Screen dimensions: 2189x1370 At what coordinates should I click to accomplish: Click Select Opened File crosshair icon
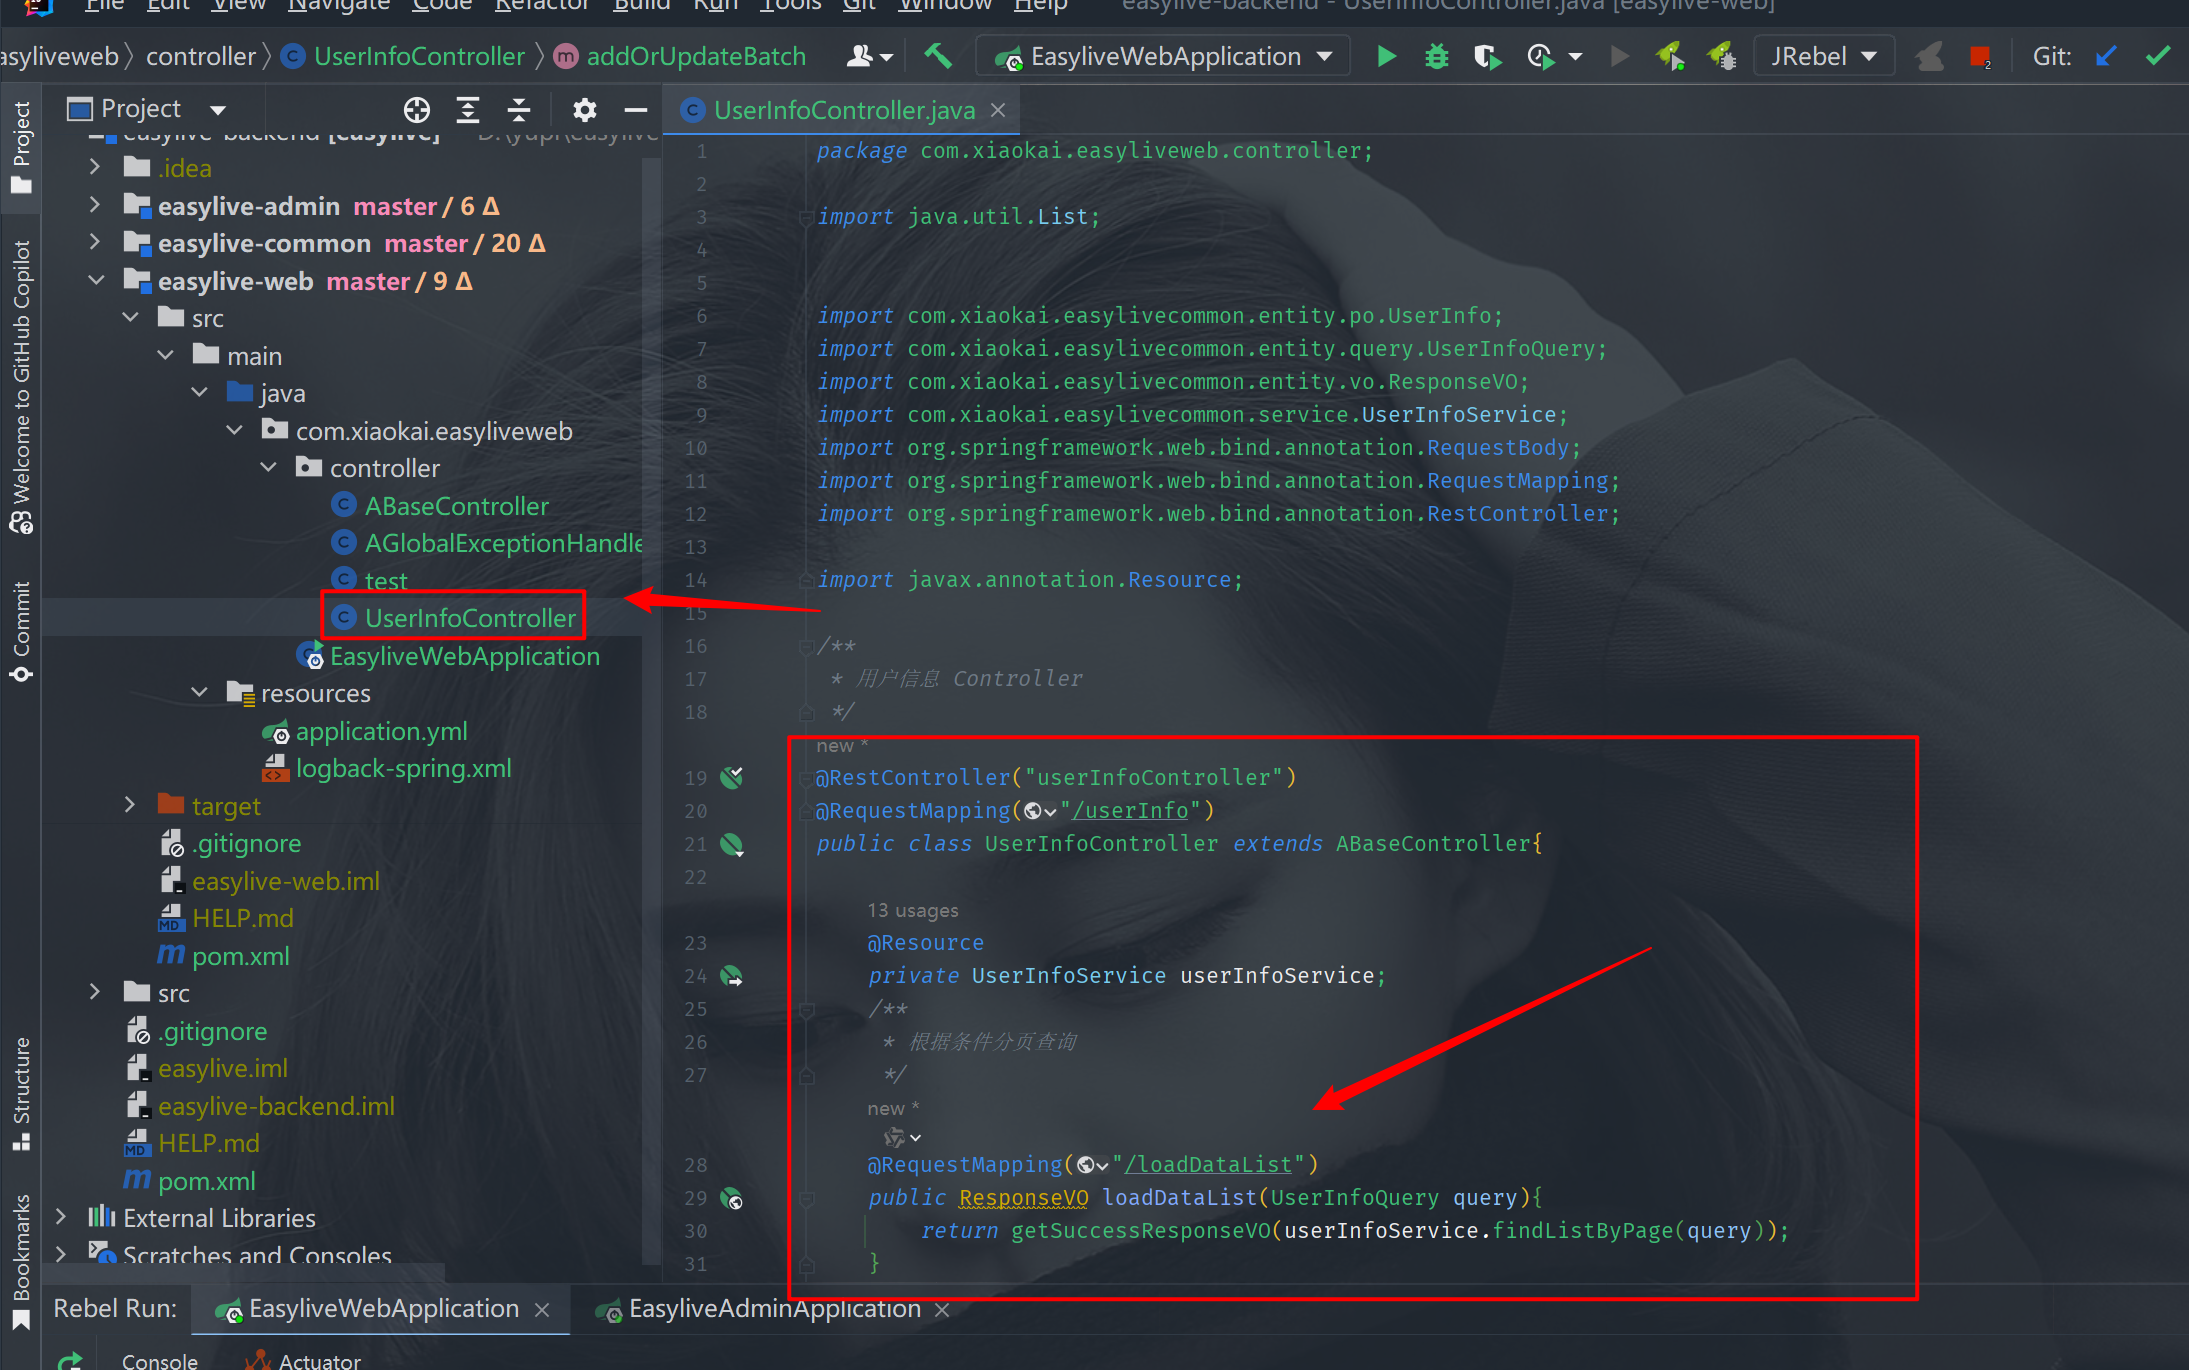417,109
